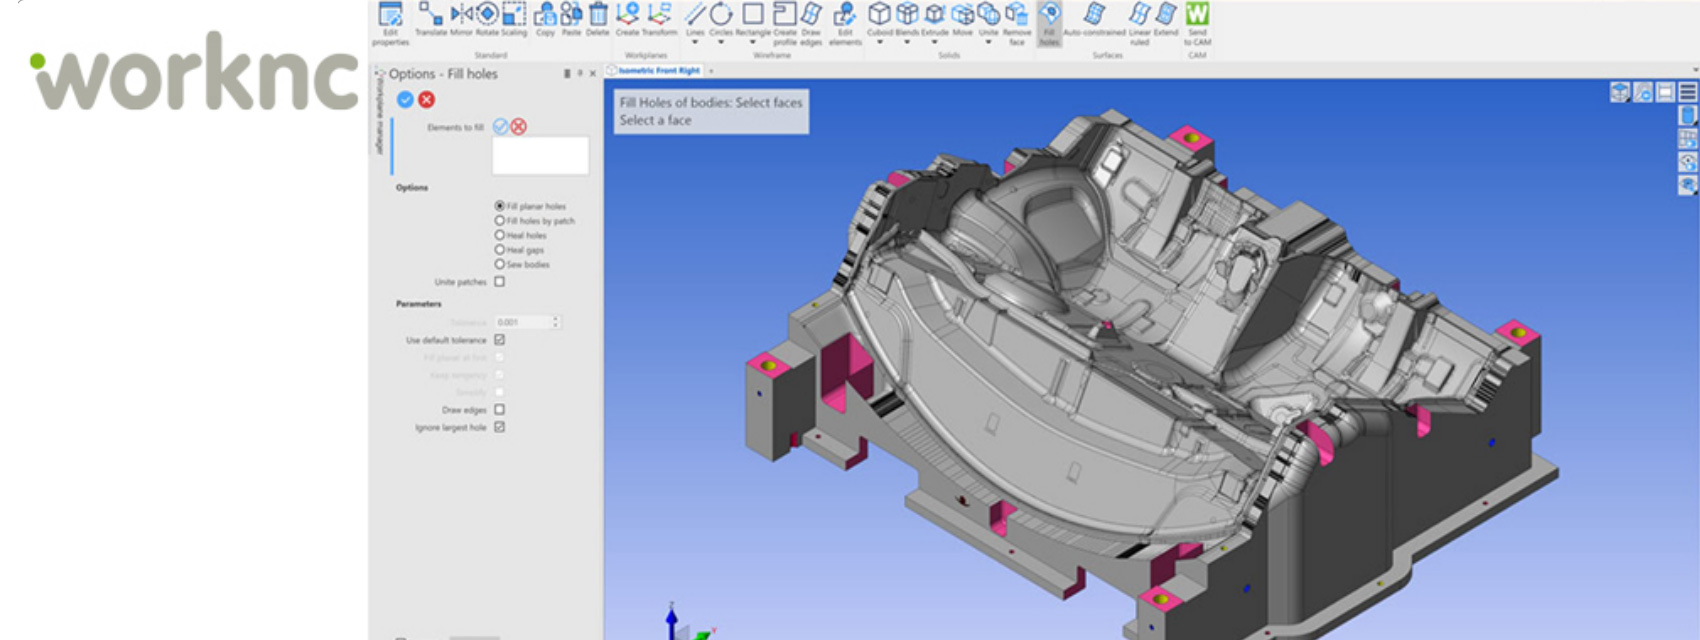Click the Elements to fill list box

click(x=540, y=156)
